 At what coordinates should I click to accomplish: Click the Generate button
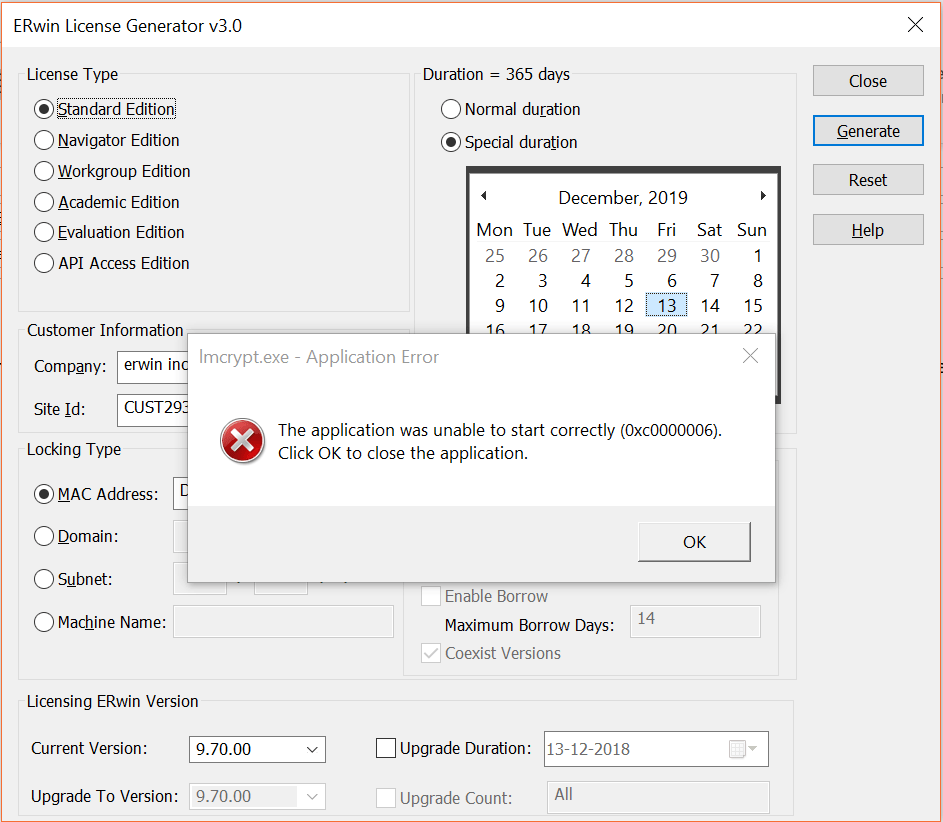tap(867, 130)
